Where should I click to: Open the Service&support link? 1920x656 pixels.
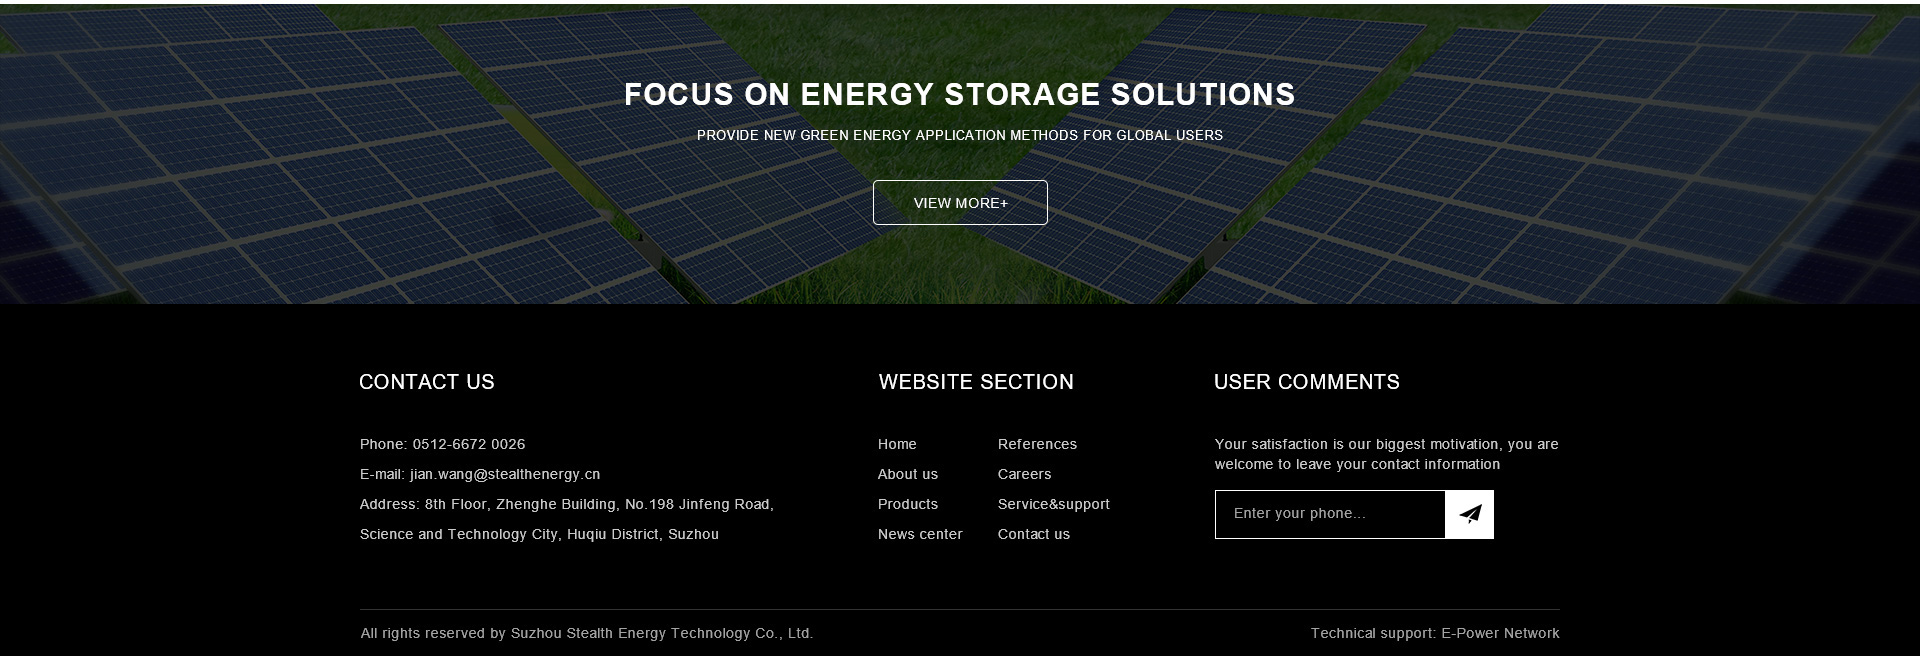[x=1053, y=504]
